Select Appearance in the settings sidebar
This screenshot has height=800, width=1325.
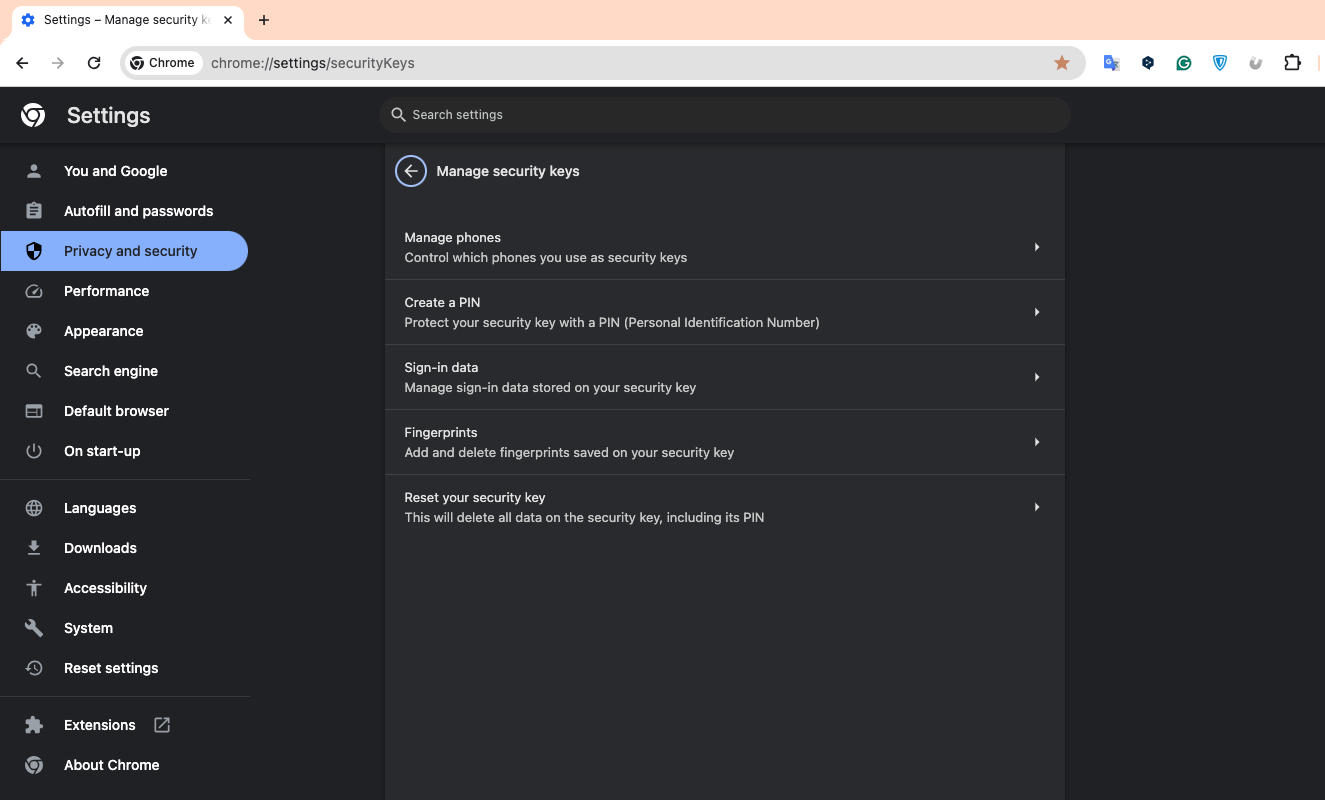pos(103,331)
